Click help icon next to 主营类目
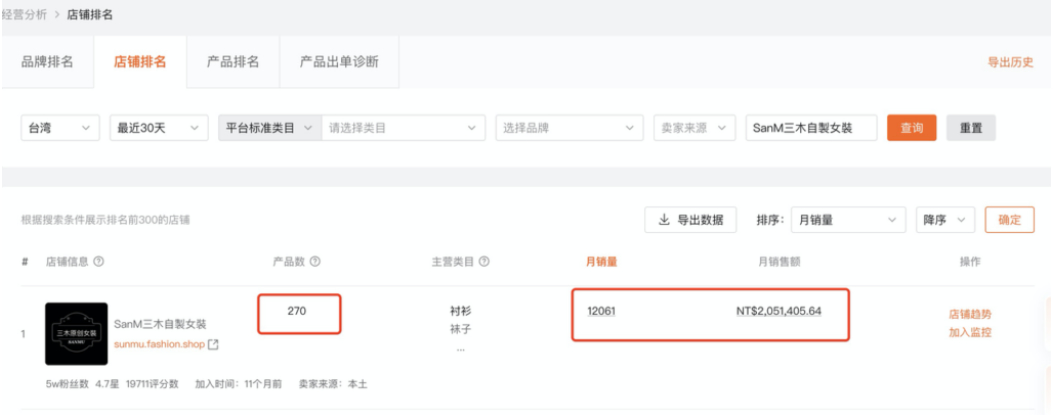 (484, 262)
